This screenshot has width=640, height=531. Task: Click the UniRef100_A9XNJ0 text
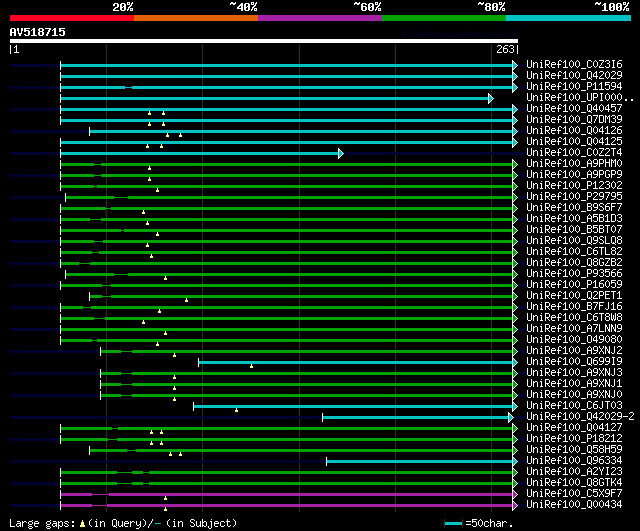[x=574, y=395]
